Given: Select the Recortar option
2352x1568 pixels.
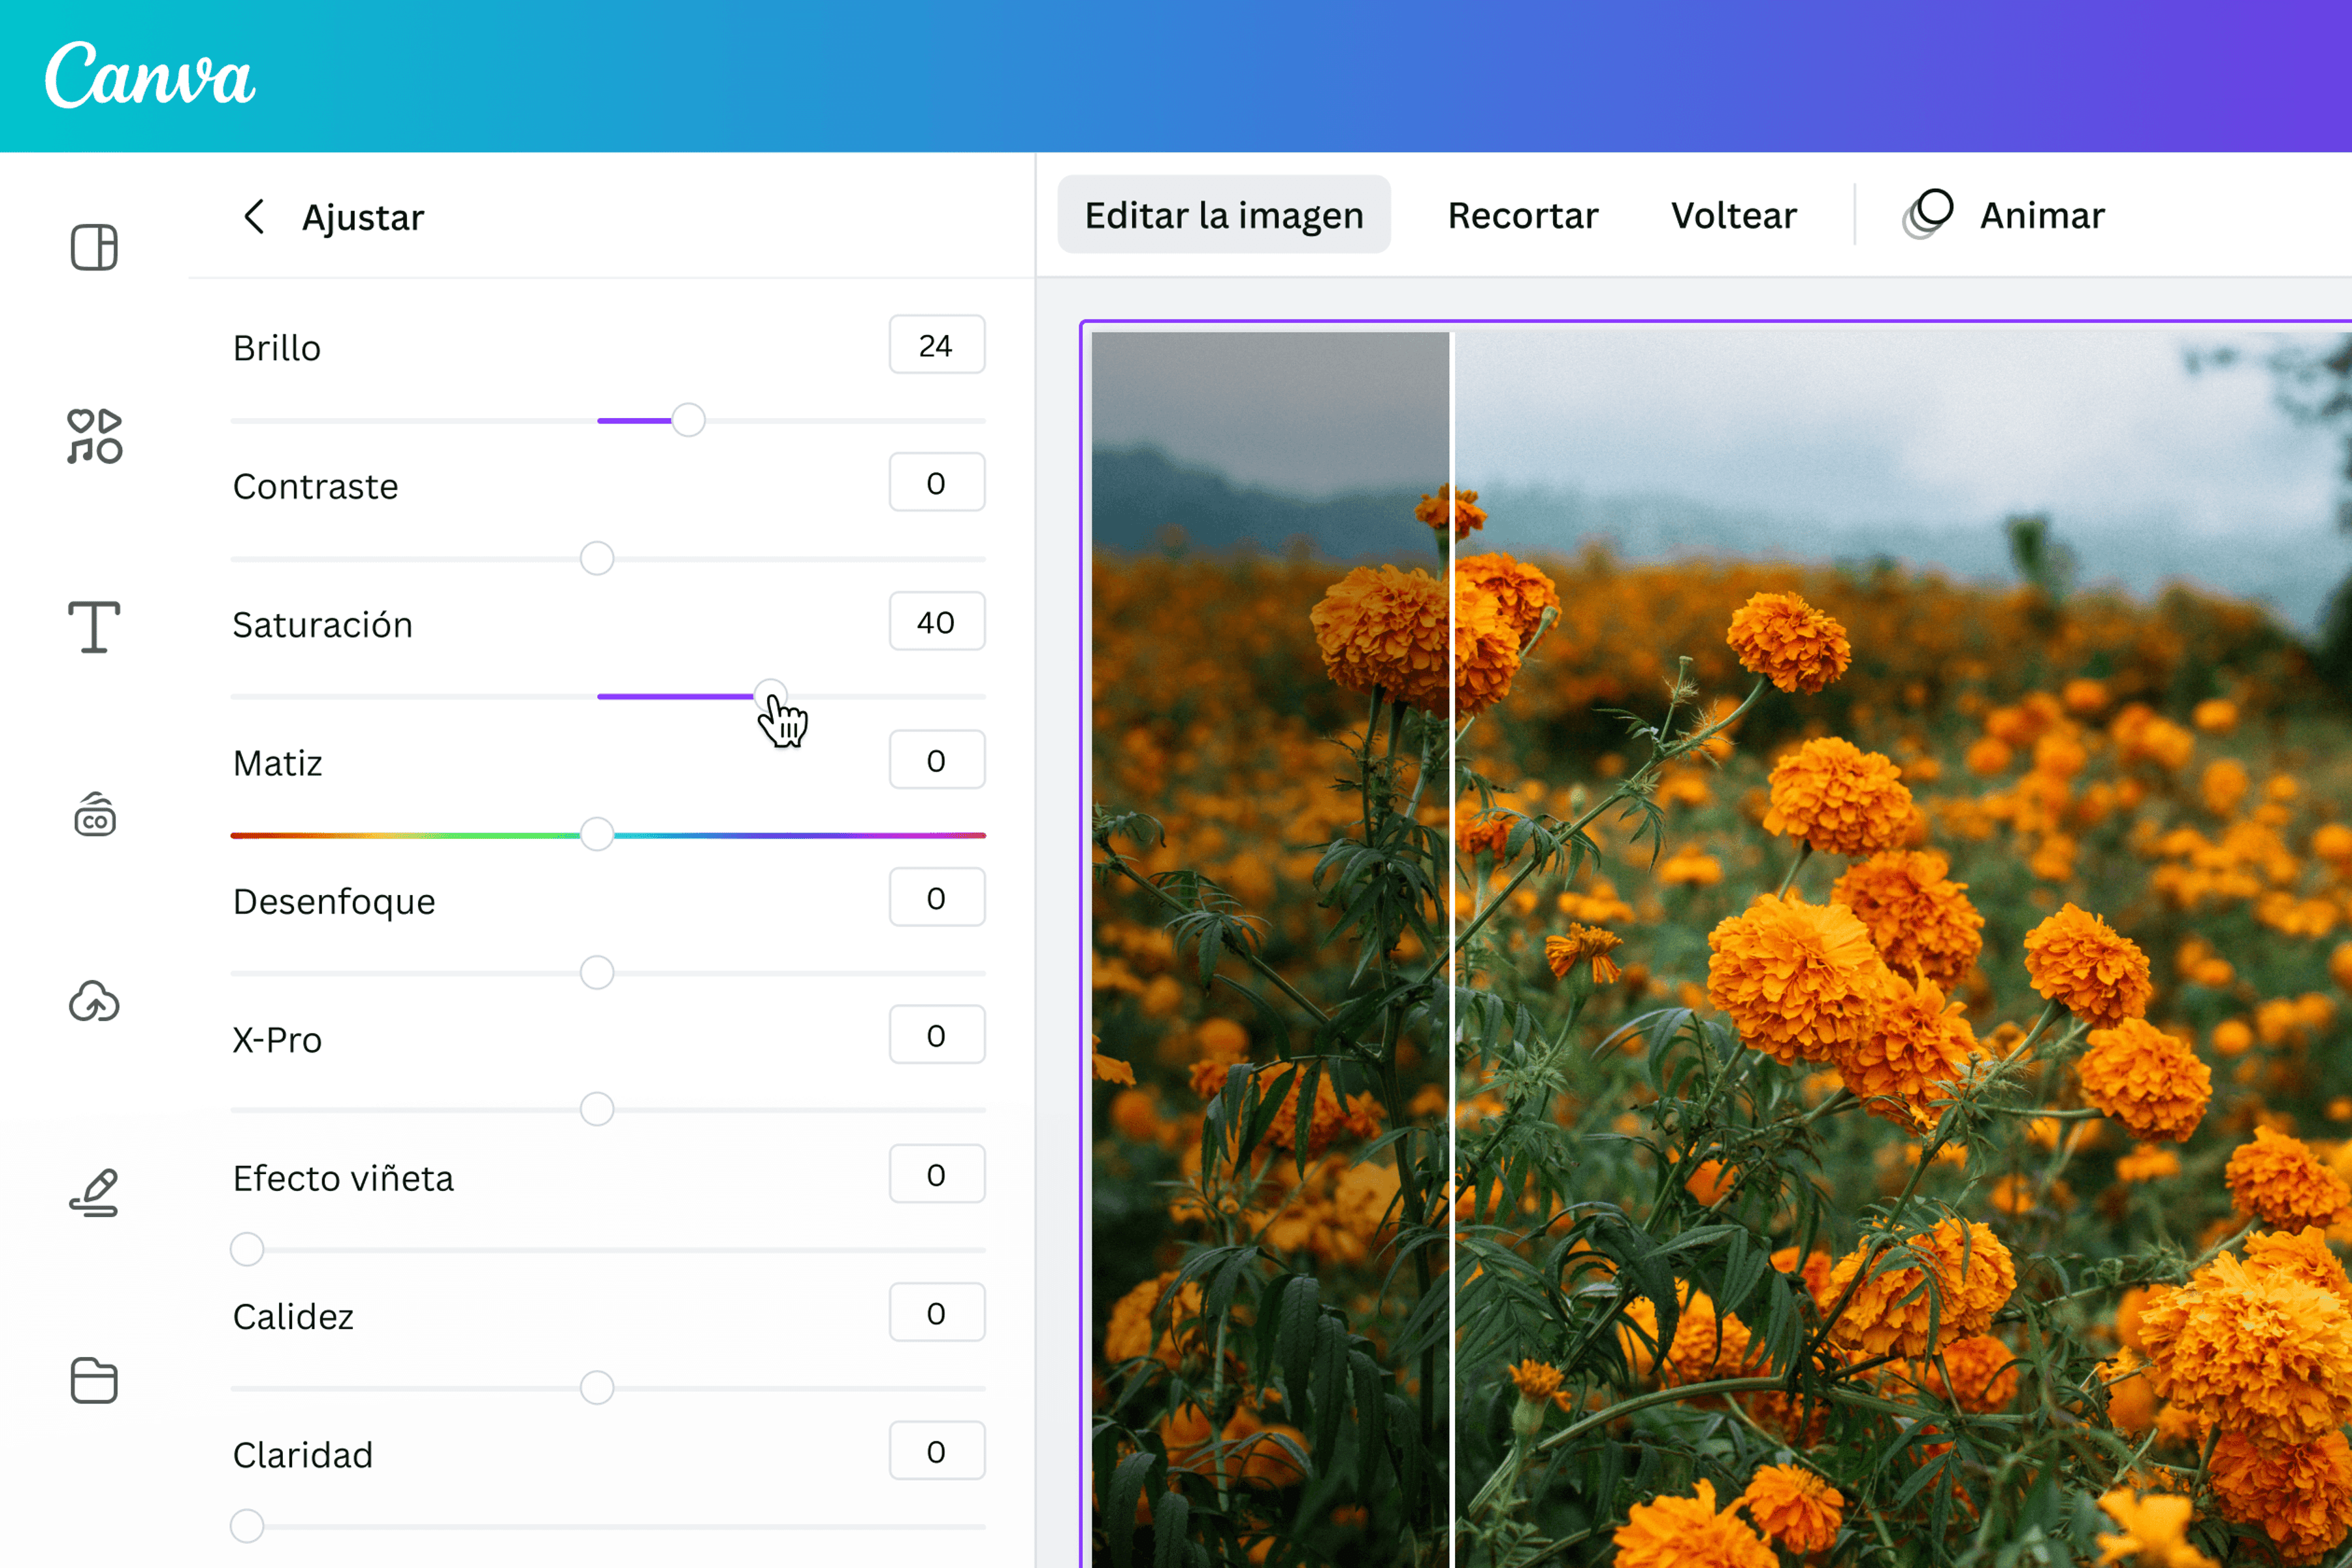Looking at the screenshot, I should [x=1523, y=215].
